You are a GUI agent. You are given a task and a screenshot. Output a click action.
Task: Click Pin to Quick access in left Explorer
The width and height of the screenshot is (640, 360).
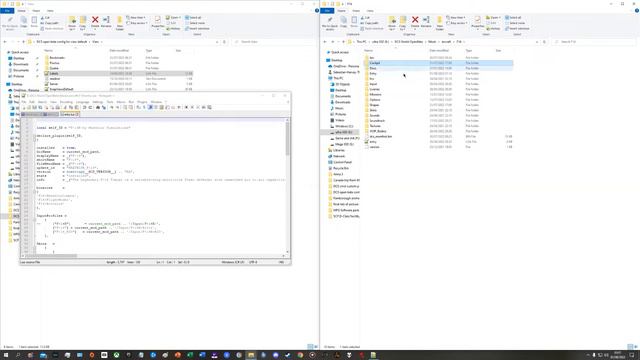click(x=10, y=23)
